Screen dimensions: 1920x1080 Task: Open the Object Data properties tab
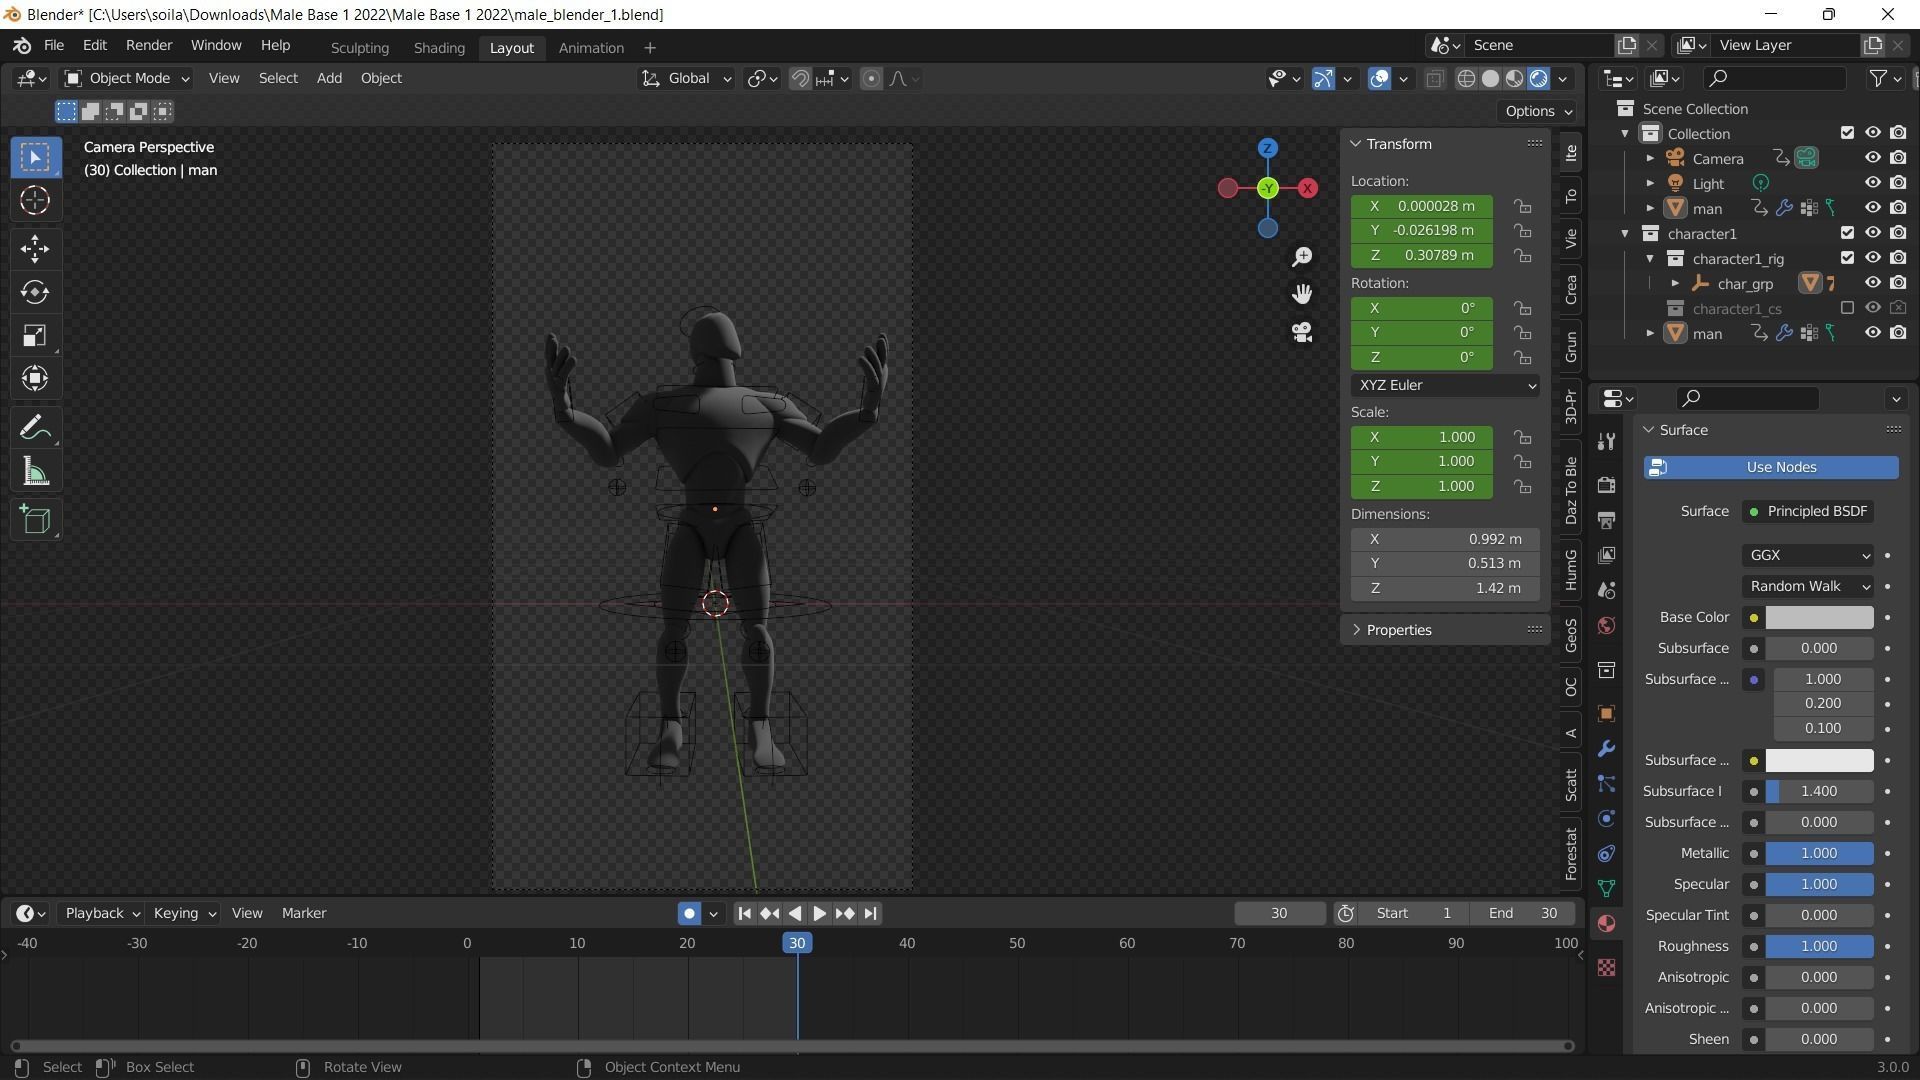[1606, 888]
